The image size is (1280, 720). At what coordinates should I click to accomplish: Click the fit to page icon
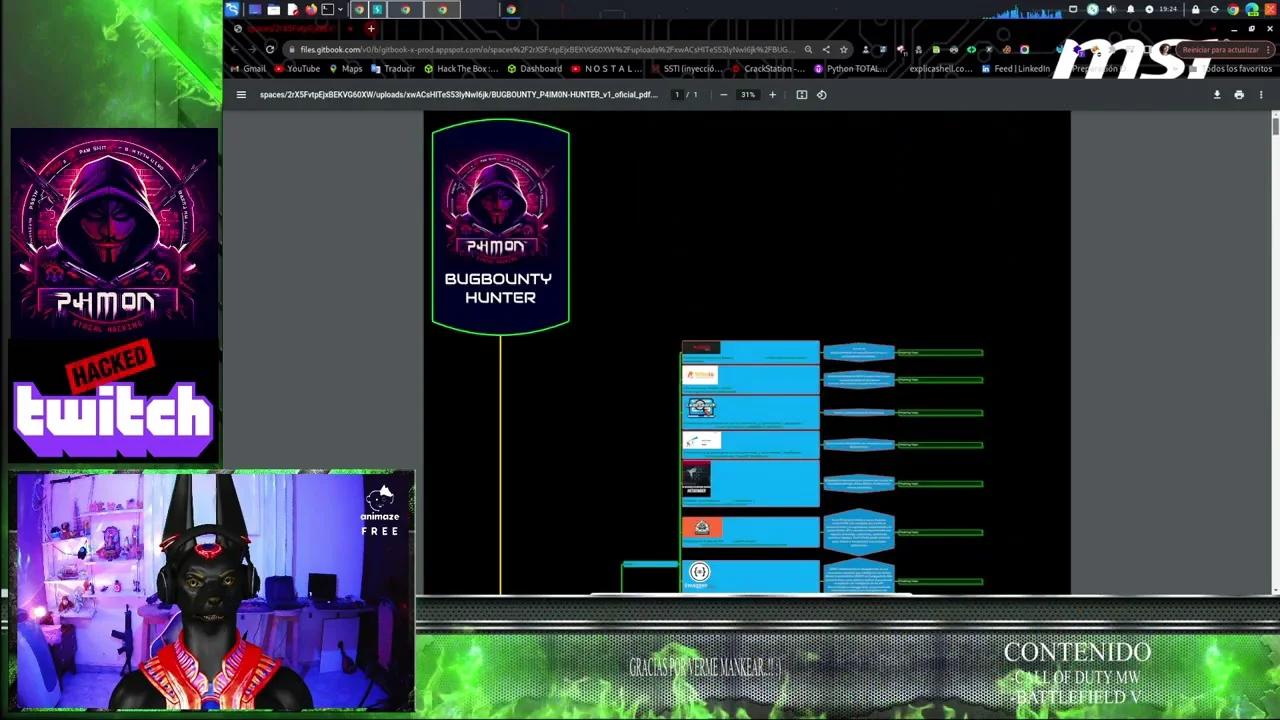[801, 95]
